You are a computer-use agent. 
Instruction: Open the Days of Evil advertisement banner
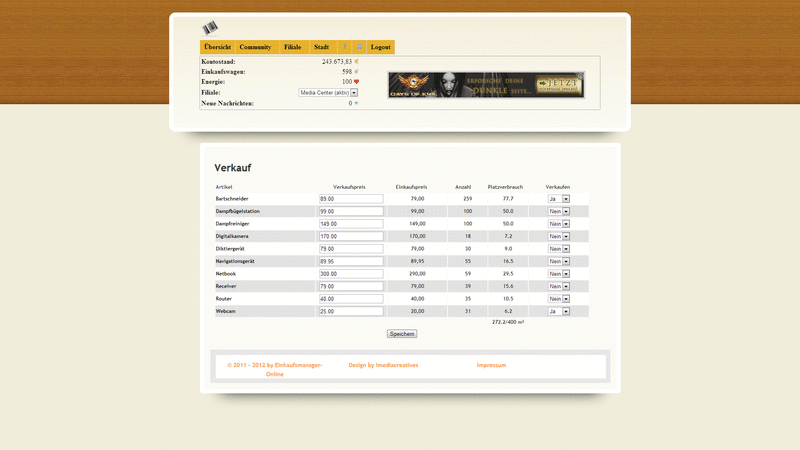click(486, 85)
